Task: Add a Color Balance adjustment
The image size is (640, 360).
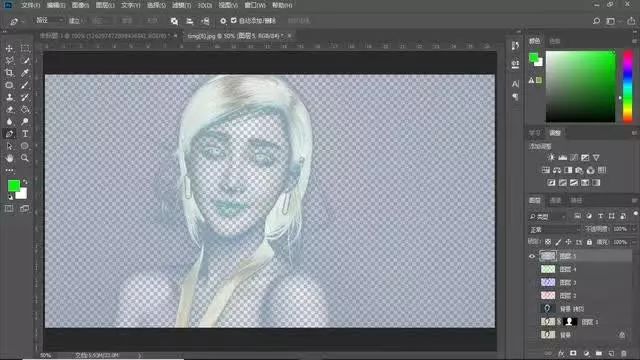Action: pyautogui.click(x=557, y=170)
